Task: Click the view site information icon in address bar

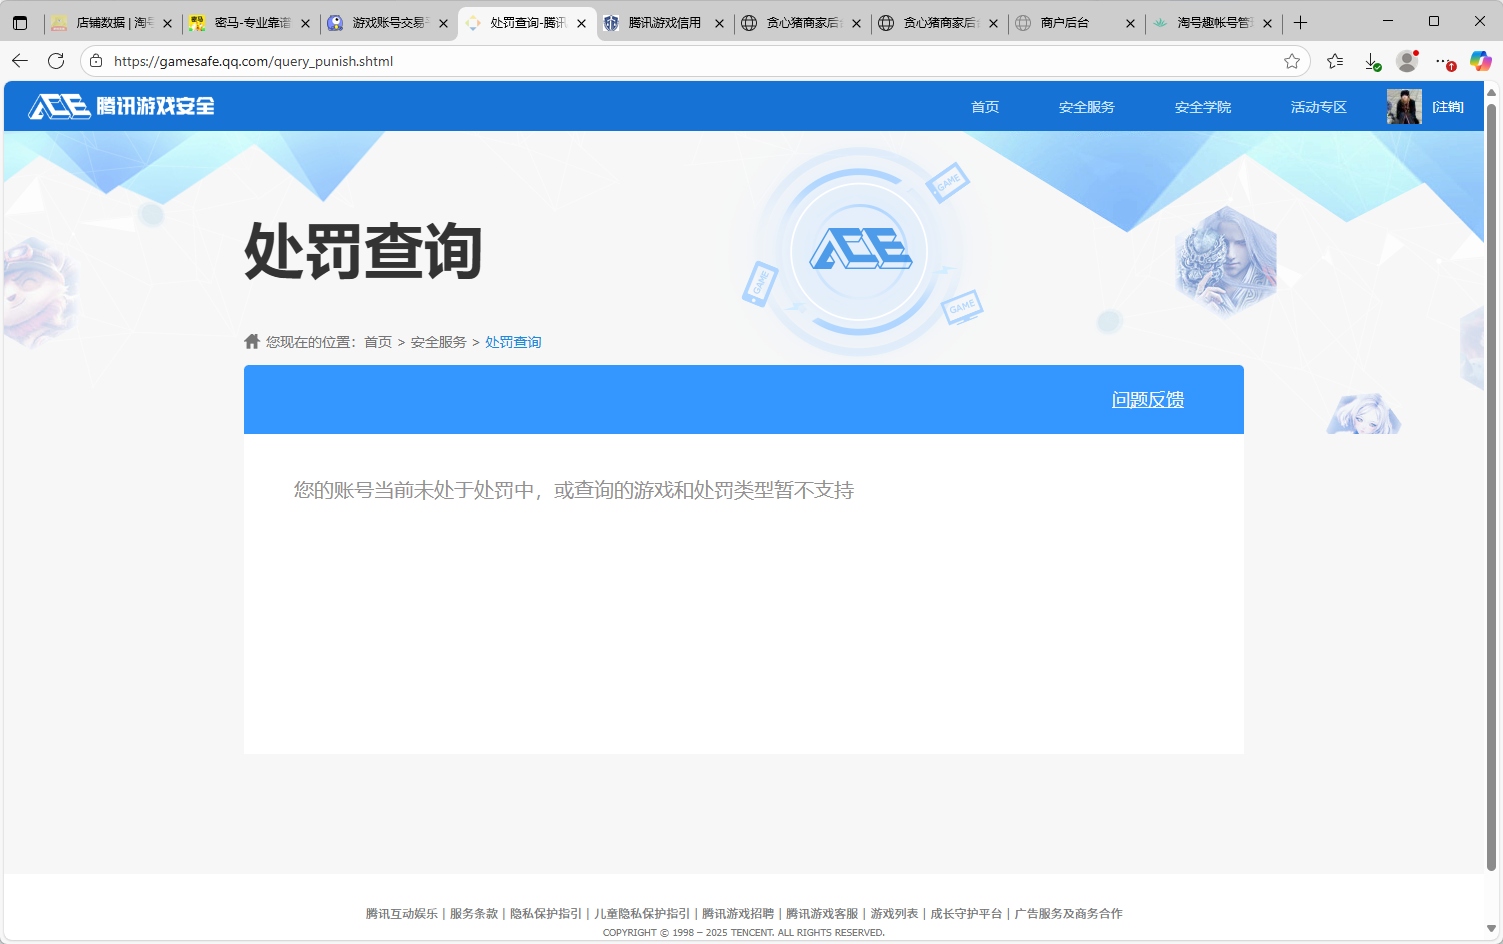Action: point(95,61)
